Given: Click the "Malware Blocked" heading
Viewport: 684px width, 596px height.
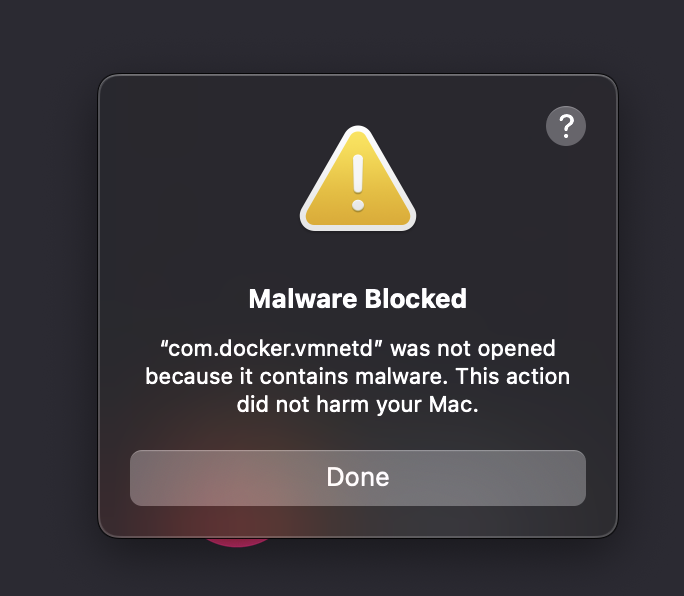Looking at the screenshot, I should tap(358, 298).
